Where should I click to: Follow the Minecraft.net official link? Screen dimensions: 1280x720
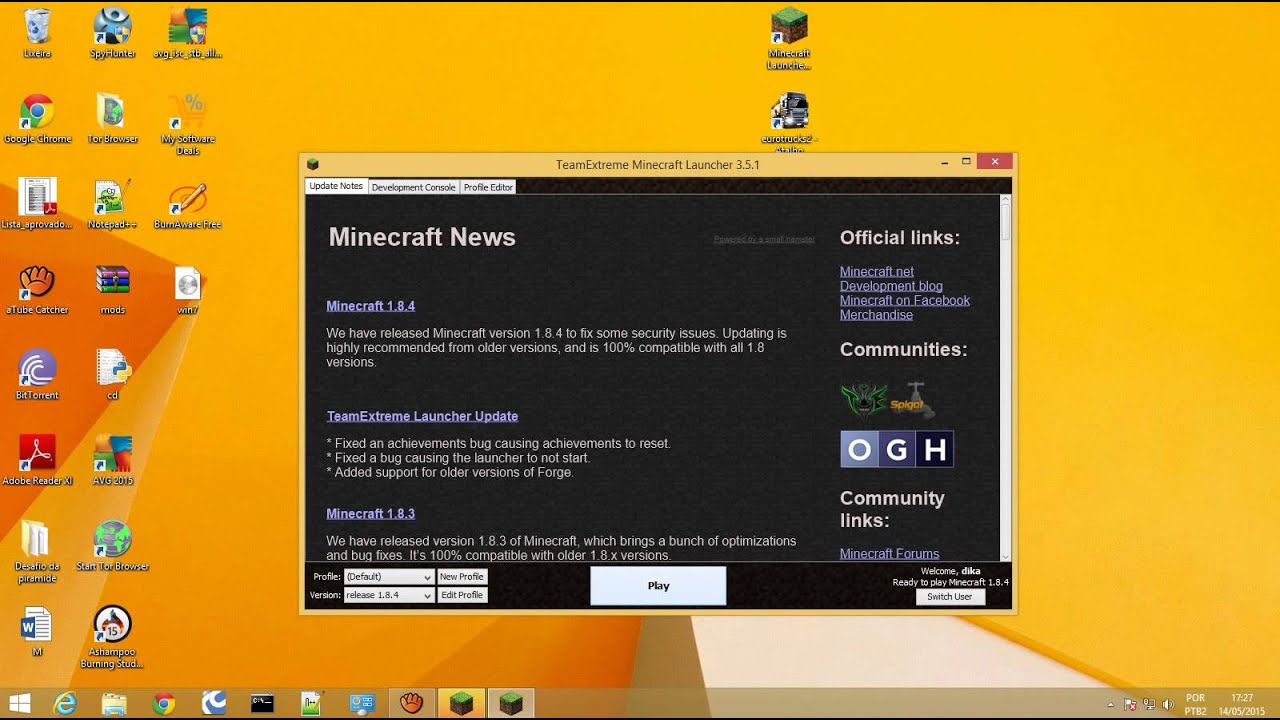877,271
